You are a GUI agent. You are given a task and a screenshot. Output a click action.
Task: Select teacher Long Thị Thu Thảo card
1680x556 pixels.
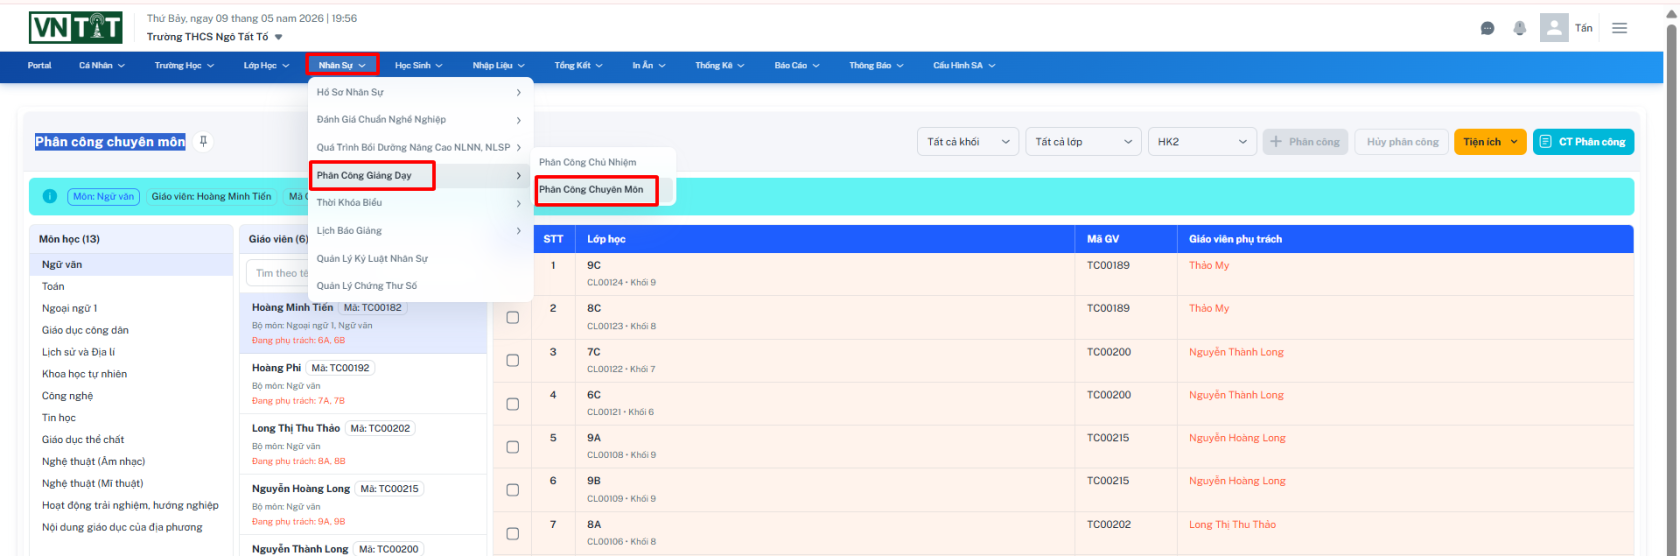click(x=363, y=444)
